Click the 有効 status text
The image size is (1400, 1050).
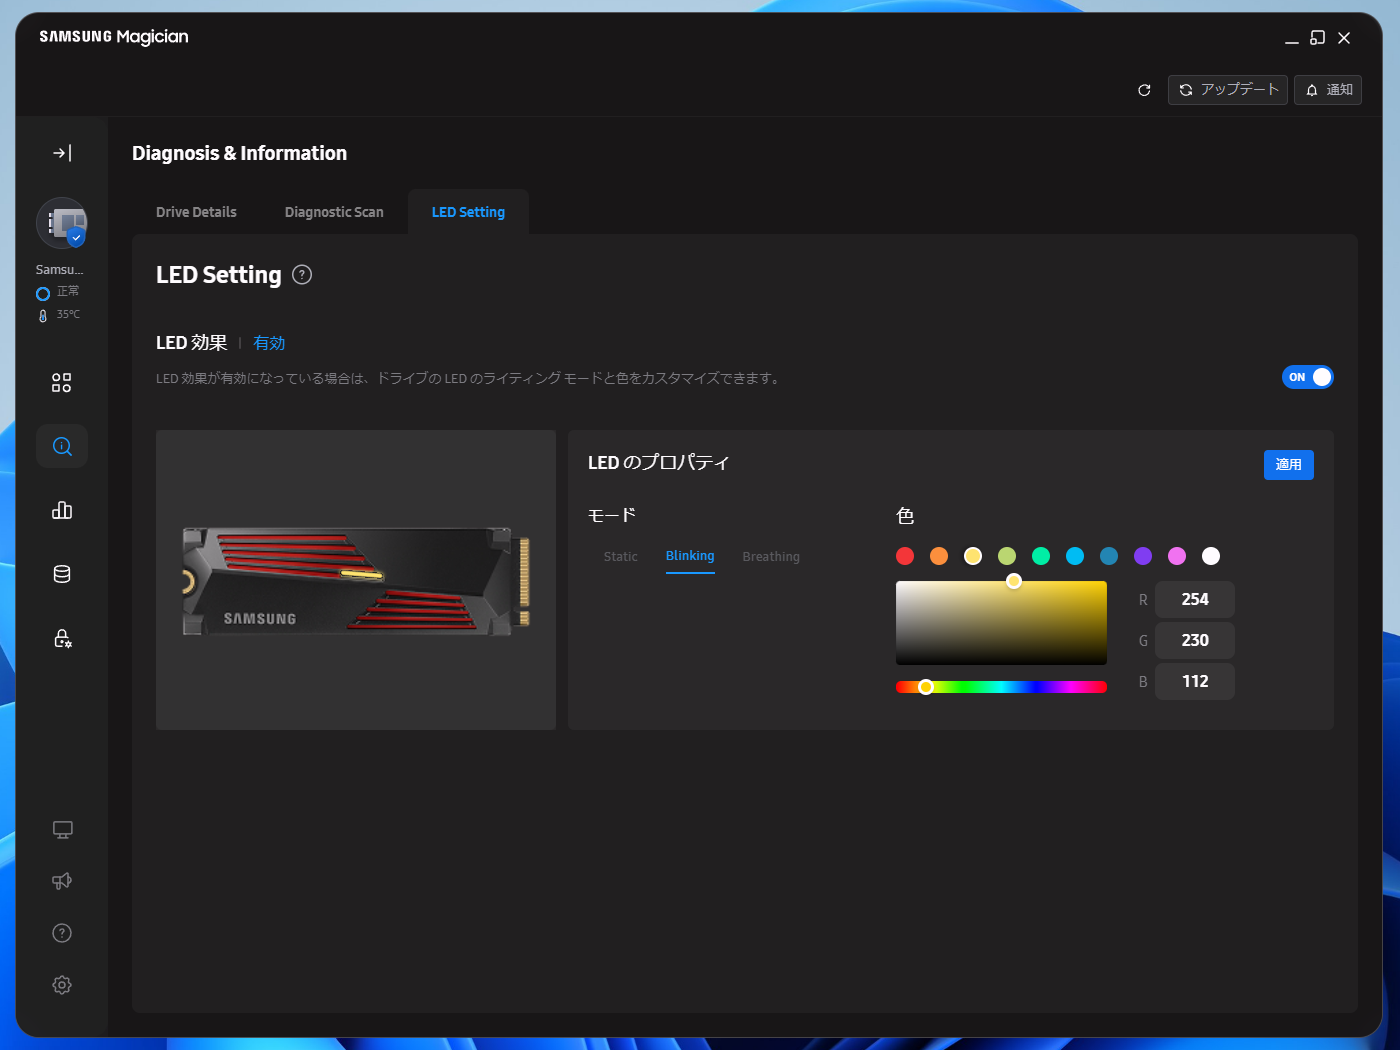pos(269,343)
